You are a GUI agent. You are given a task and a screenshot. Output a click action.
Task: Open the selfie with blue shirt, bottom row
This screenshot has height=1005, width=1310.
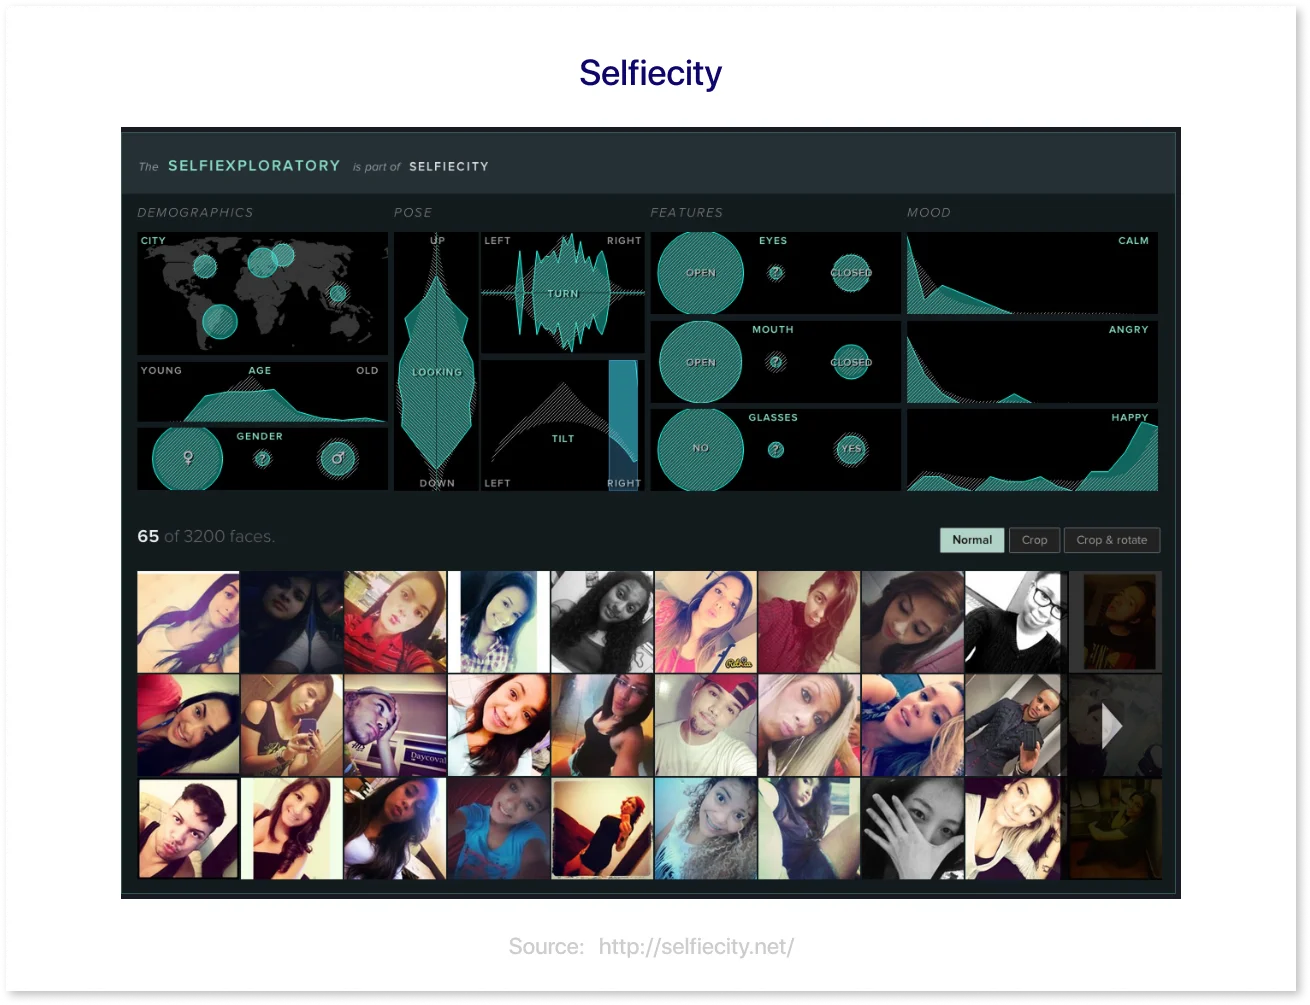[498, 829]
